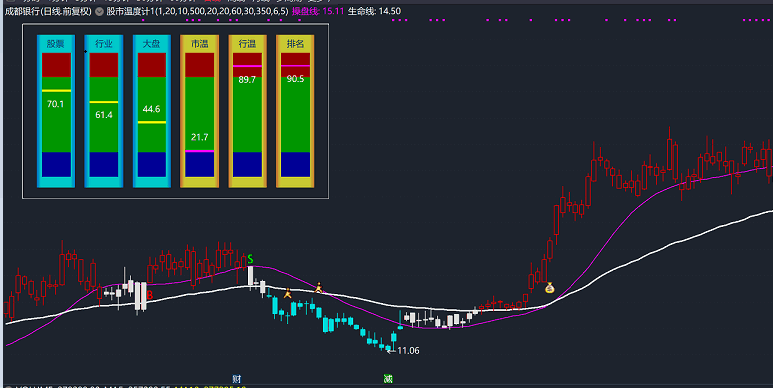Click the 股票 thermometer header

56,44
